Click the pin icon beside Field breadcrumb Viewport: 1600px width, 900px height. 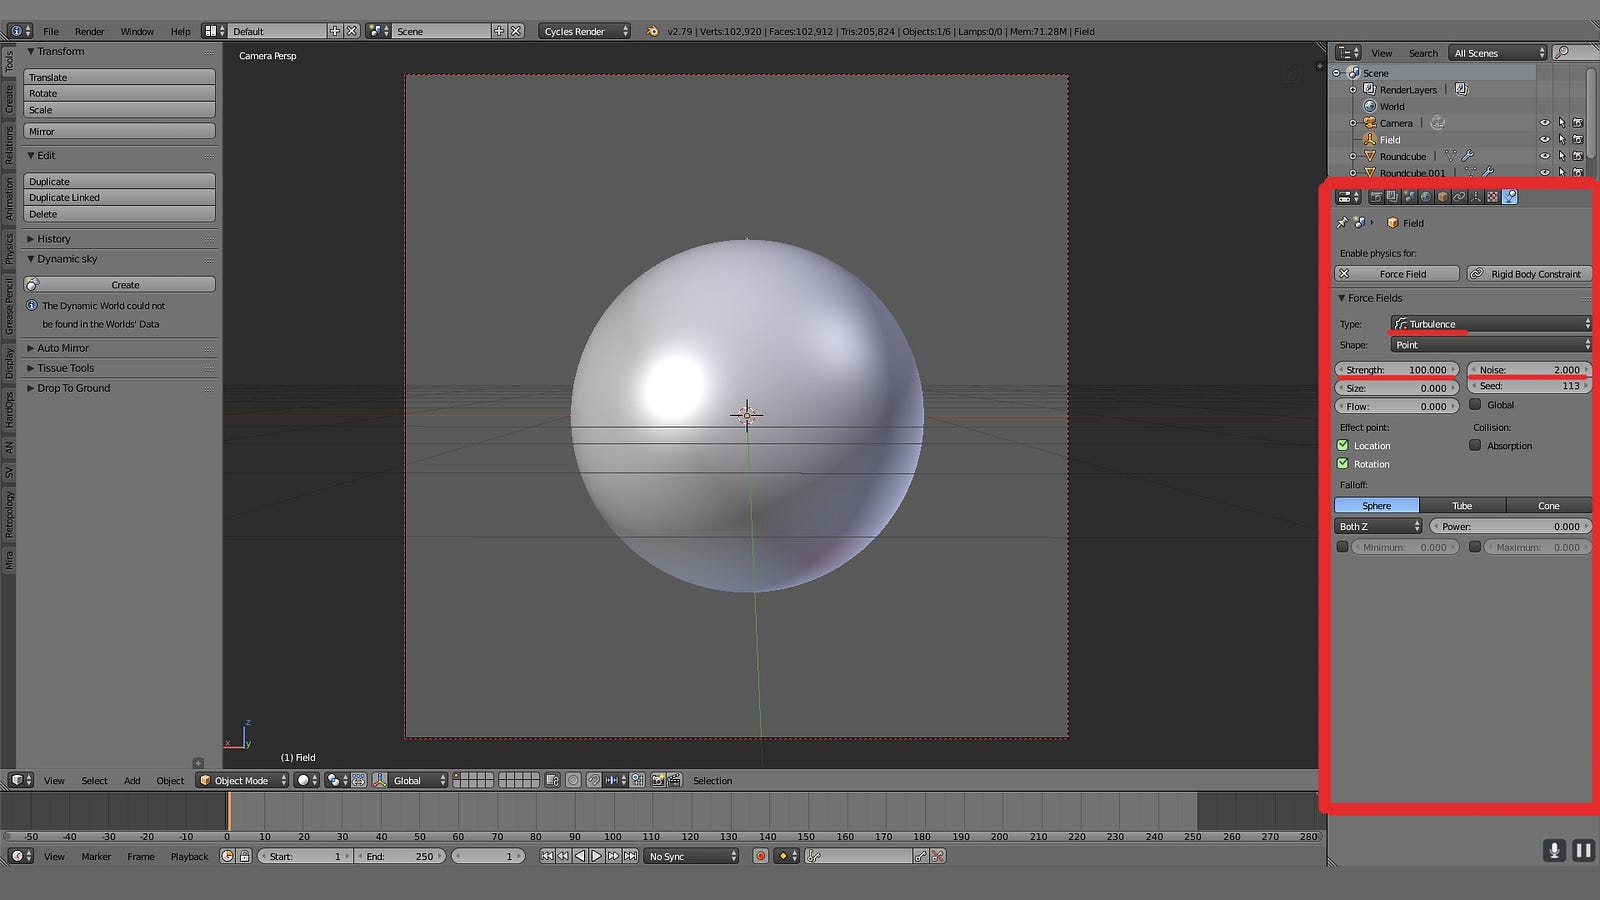click(x=1342, y=223)
